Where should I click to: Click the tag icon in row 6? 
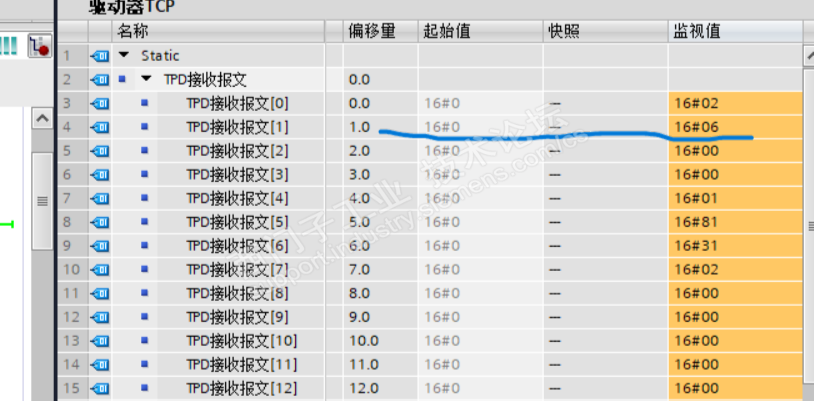point(100,175)
